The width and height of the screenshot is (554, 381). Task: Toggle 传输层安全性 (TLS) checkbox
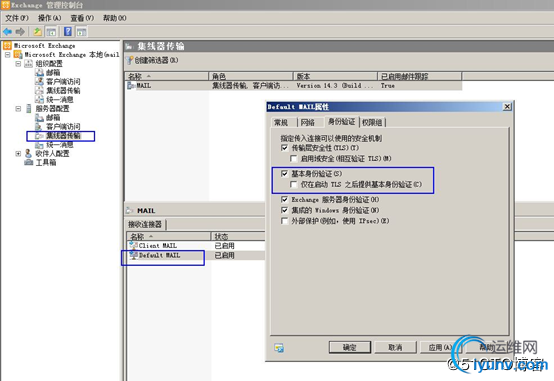(x=284, y=148)
